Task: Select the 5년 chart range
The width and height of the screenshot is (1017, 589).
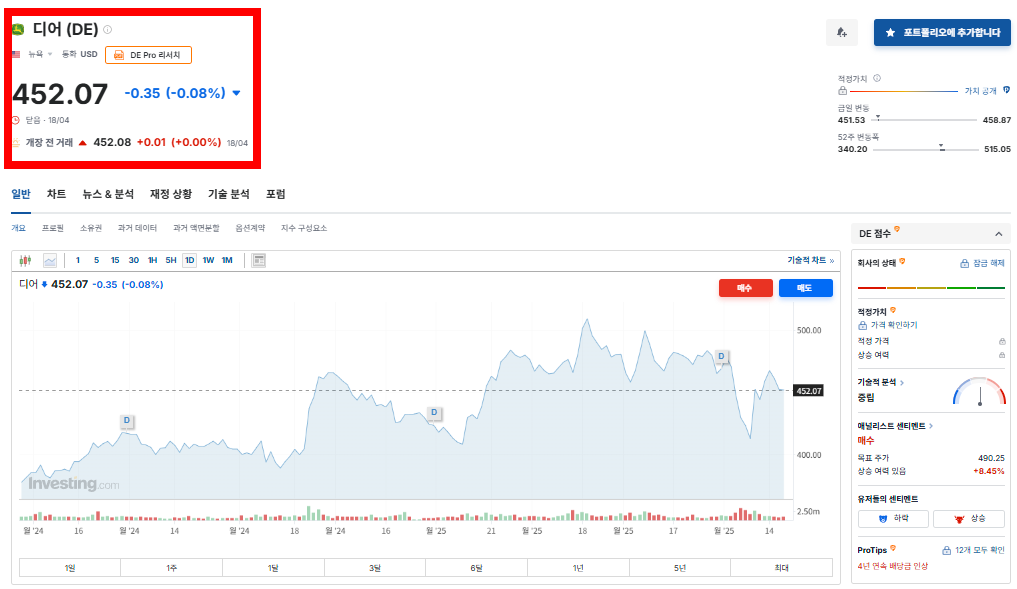Action: pyautogui.click(x=680, y=568)
